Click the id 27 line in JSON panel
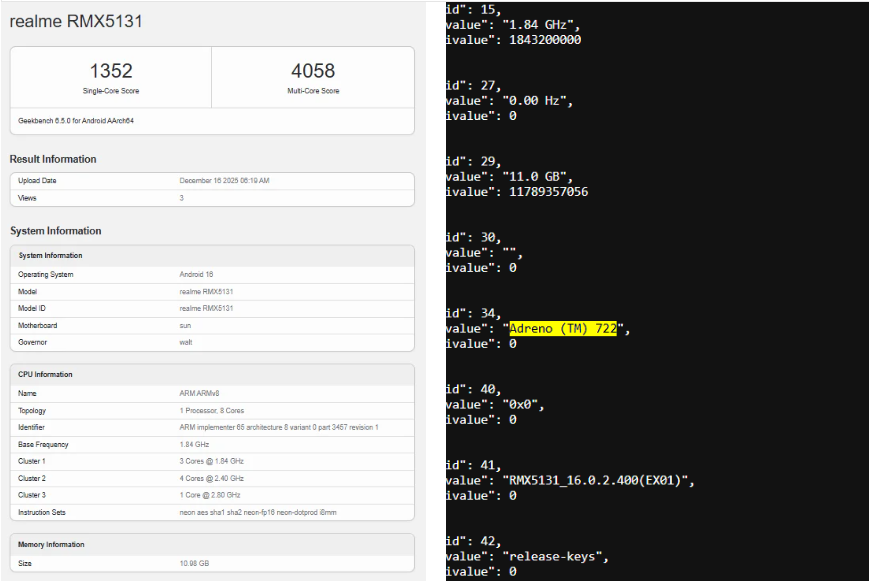 click(474, 85)
